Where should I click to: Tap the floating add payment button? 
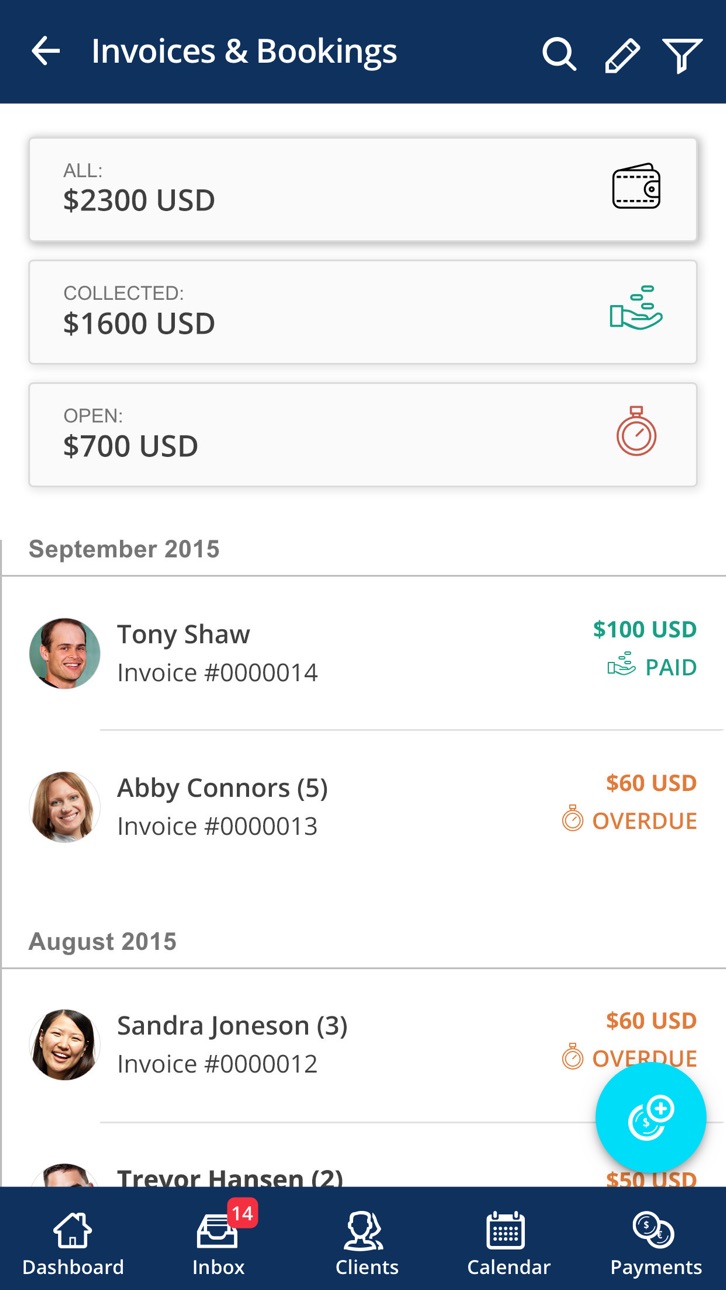pyautogui.click(x=651, y=1117)
